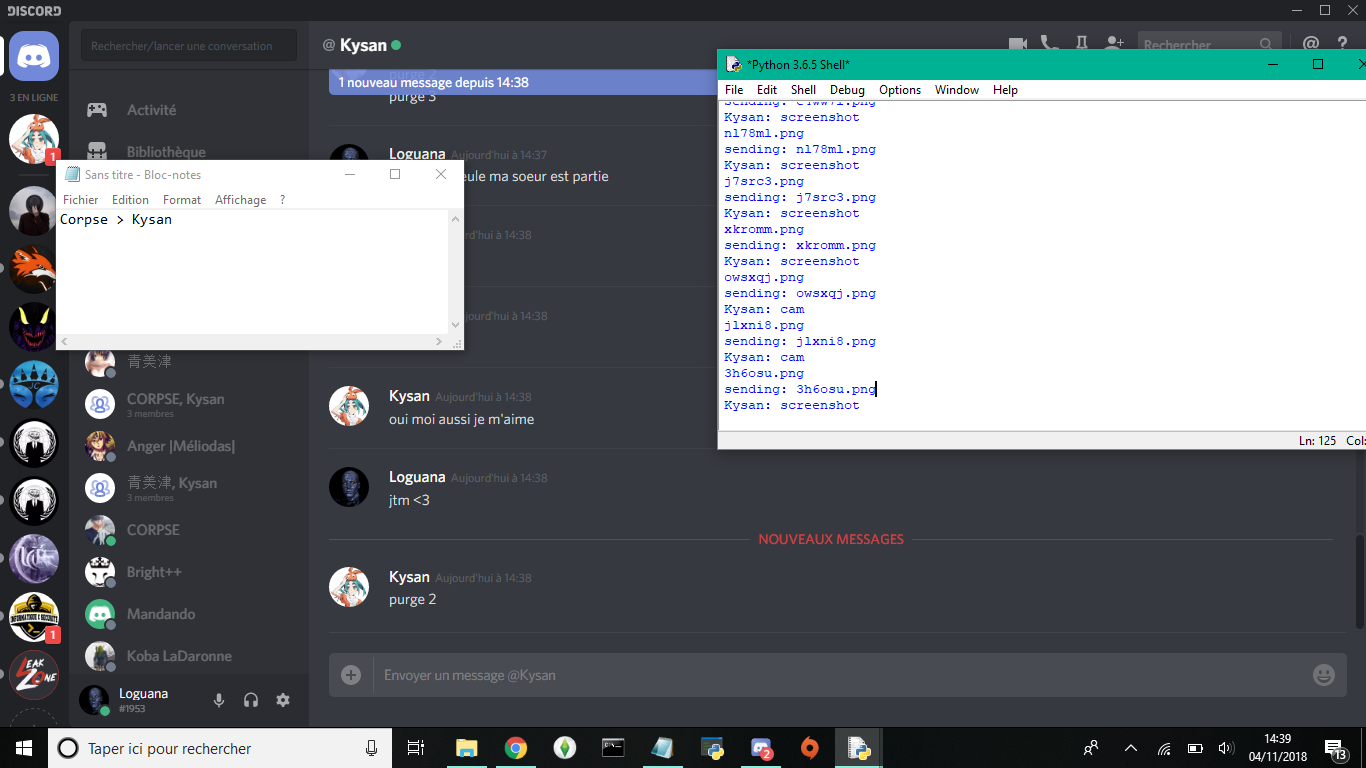Open the Windows notification center
The width and height of the screenshot is (1366, 768).
coord(1335,748)
